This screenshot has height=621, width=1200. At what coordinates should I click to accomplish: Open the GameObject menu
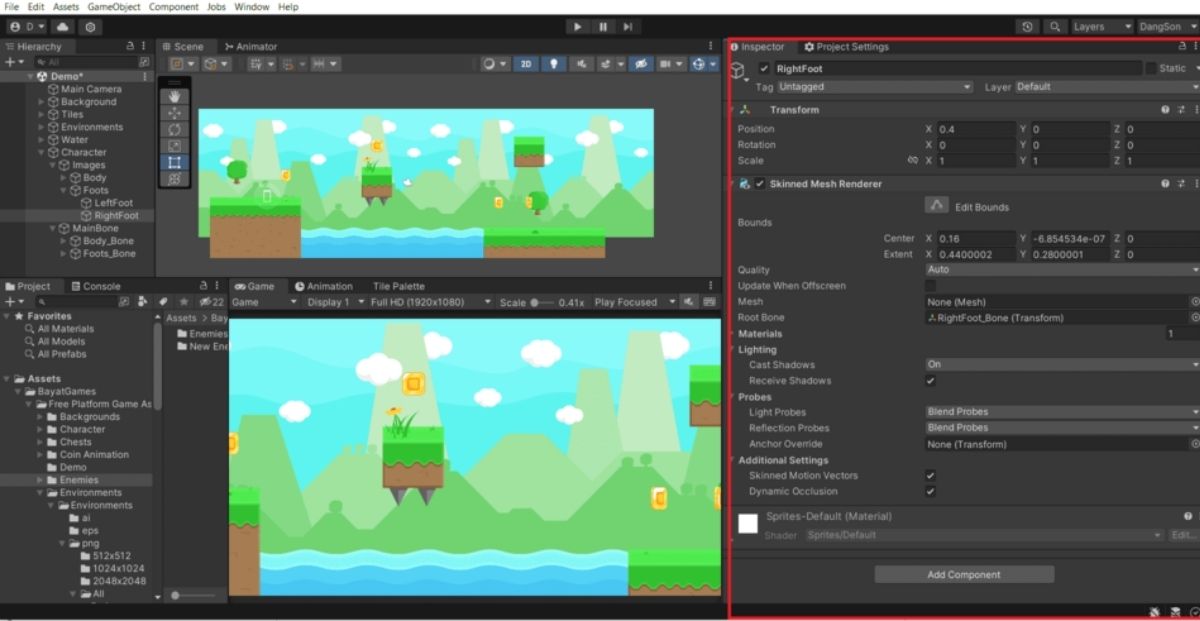coord(115,7)
